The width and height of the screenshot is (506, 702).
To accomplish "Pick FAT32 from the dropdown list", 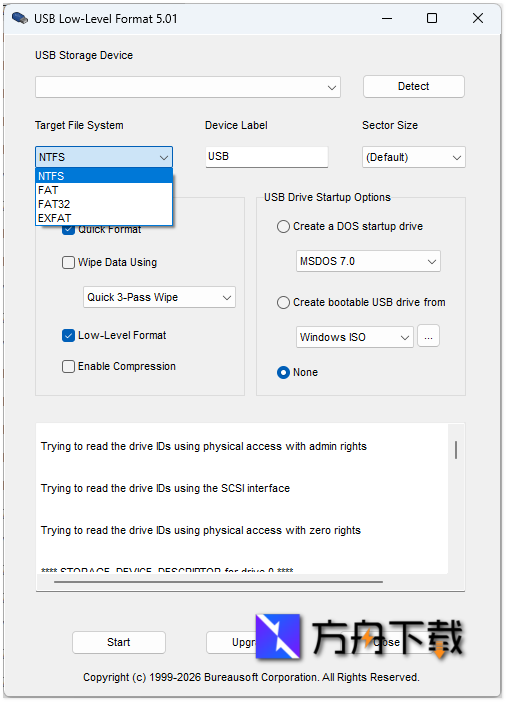I will pos(104,204).
